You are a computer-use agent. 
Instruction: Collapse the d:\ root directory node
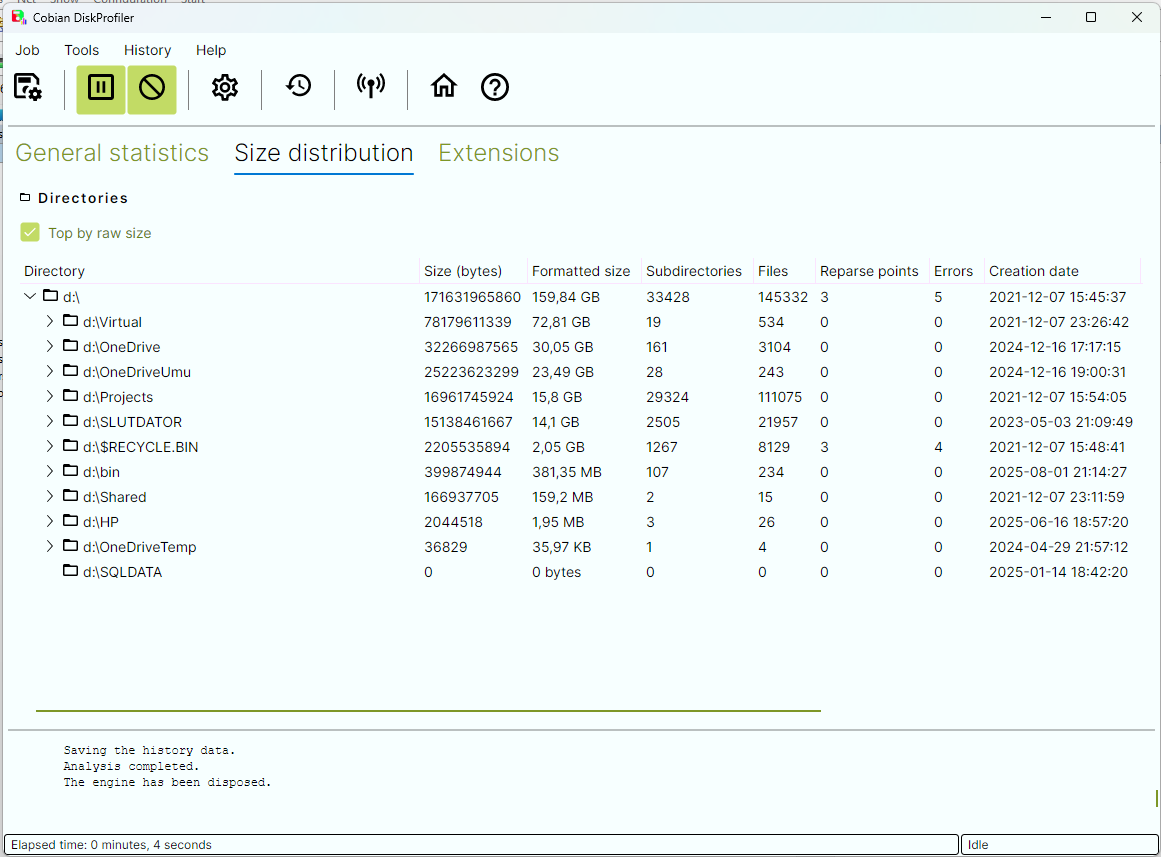[30, 297]
